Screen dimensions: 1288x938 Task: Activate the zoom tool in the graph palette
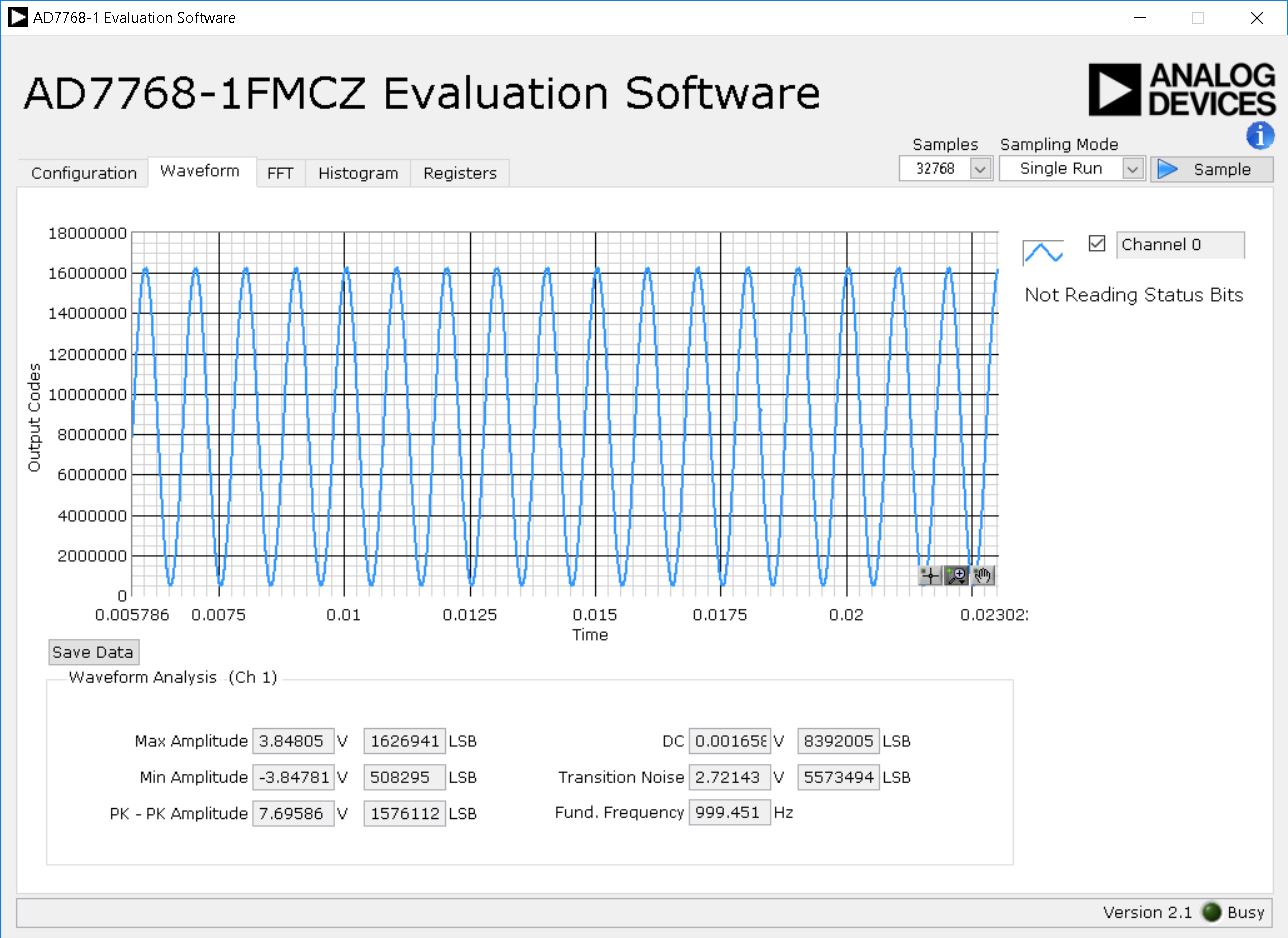(x=957, y=575)
